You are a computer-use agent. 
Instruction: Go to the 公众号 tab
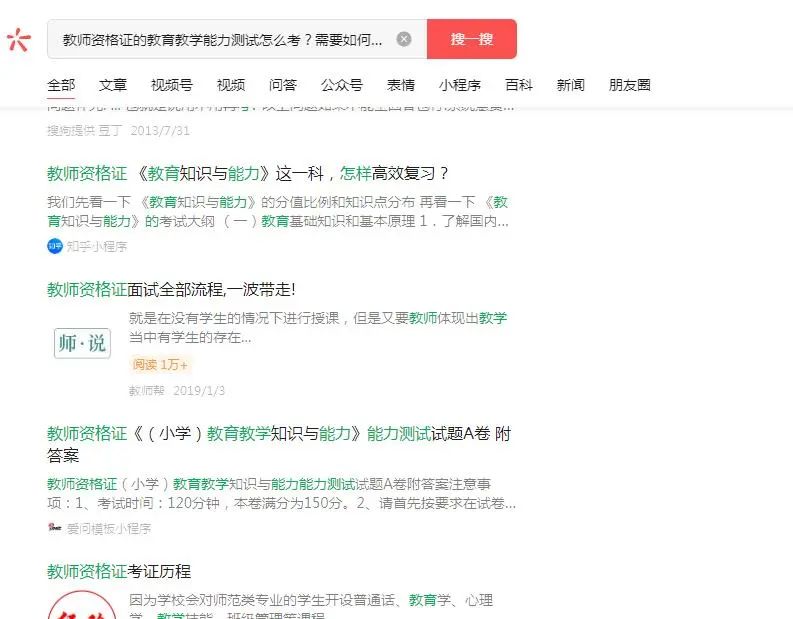click(342, 85)
